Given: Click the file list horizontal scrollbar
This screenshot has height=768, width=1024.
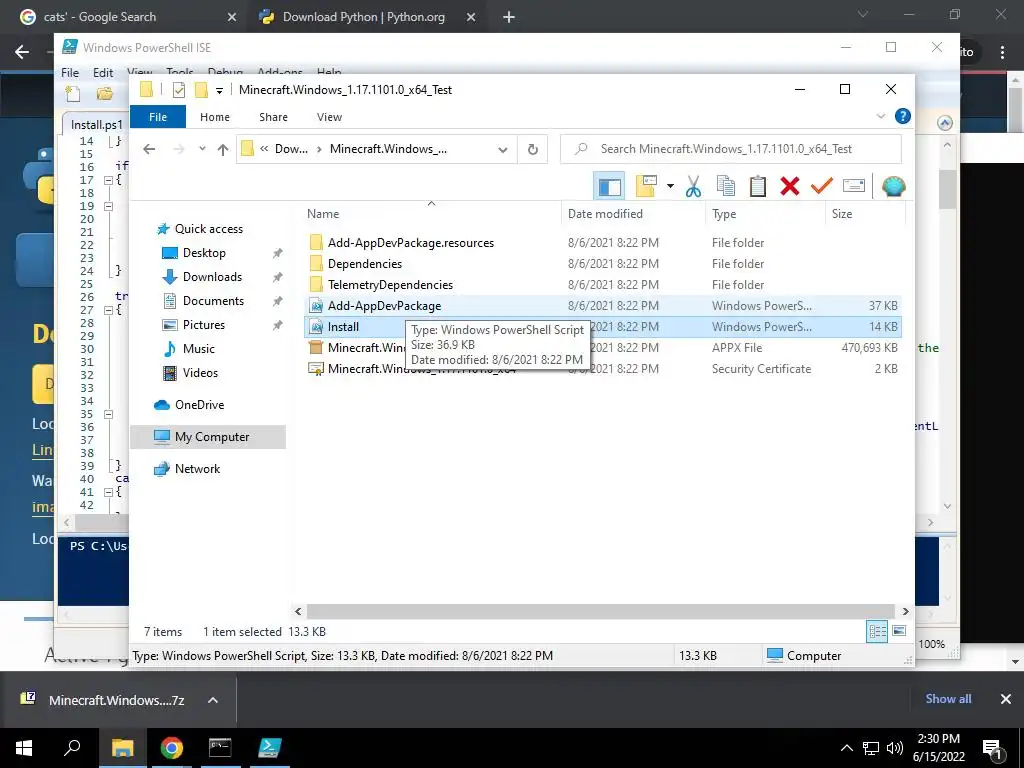Looking at the screenshot, I should coord(601,611).
